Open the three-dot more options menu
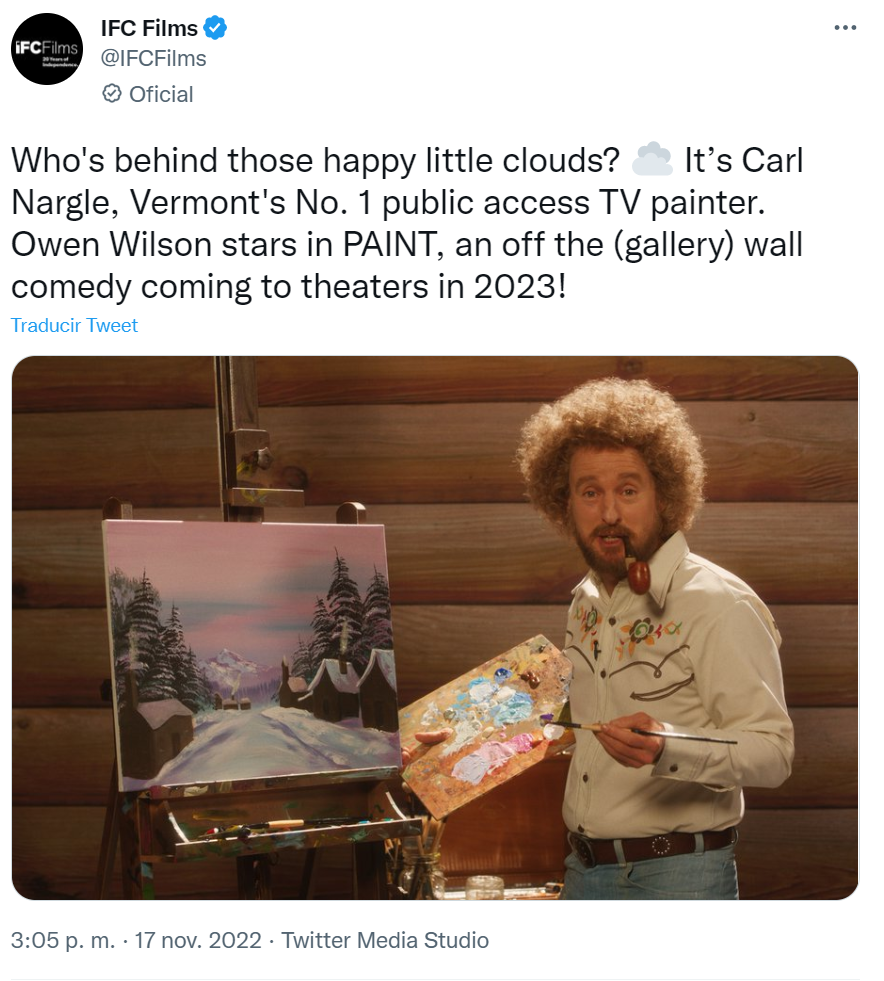This screenshot has height=981, width=884. [845, 28]
